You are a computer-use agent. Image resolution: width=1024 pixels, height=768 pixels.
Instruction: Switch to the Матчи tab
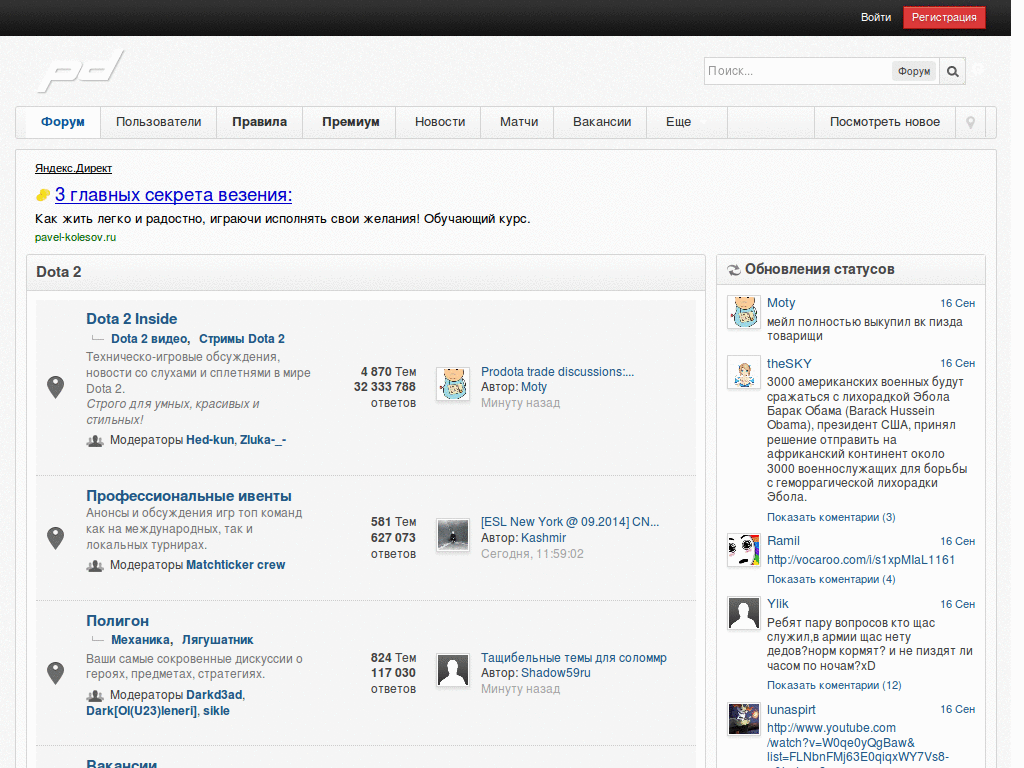(x=519, y=122)
